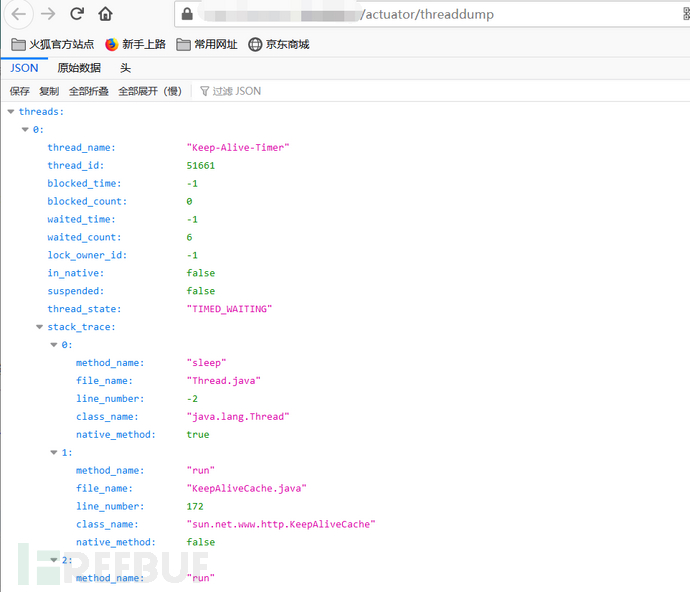Image resolution: width=690 pixels, height=592 pixels.
Task: Select the in_native key
Action: click(x=76, y=273)
